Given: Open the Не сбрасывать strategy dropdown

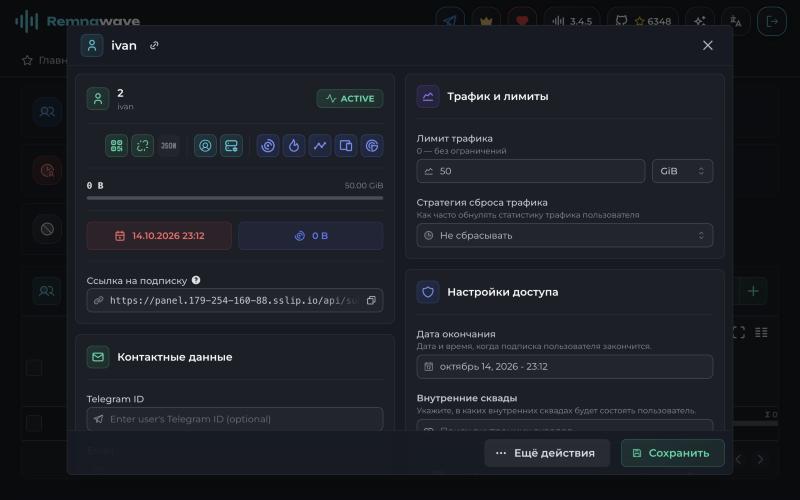Looking at the screenshot, I should point(564,235).
